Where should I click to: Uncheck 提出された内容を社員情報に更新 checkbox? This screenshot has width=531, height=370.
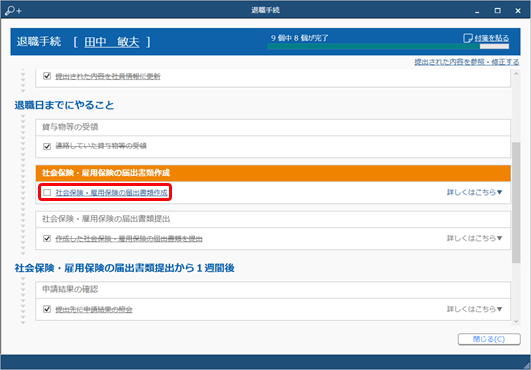click(47, 76)
